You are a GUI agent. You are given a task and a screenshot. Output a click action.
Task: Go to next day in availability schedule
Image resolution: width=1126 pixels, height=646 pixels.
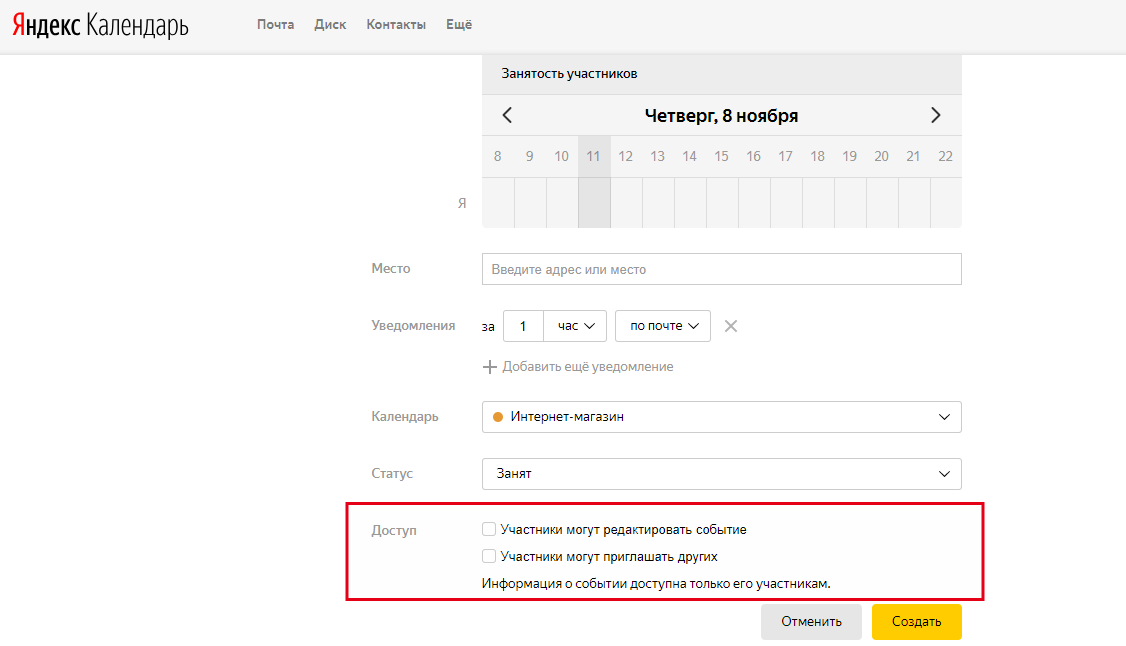(x=935, y=115)
